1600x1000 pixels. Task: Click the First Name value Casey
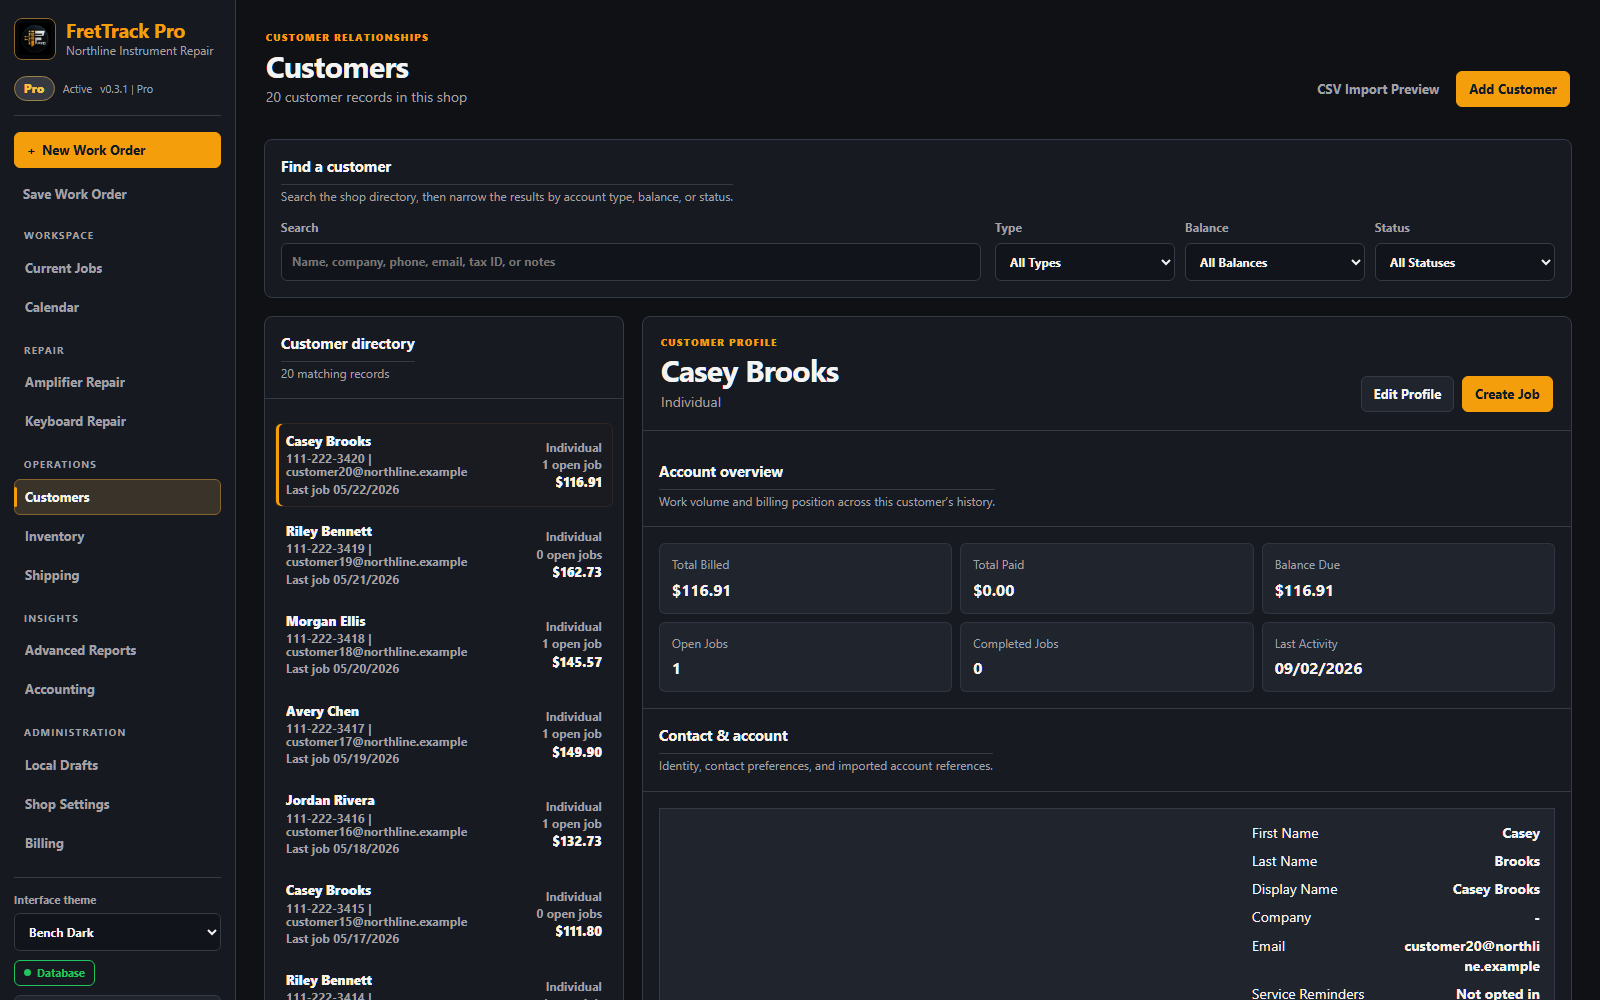pos(1521,833)
